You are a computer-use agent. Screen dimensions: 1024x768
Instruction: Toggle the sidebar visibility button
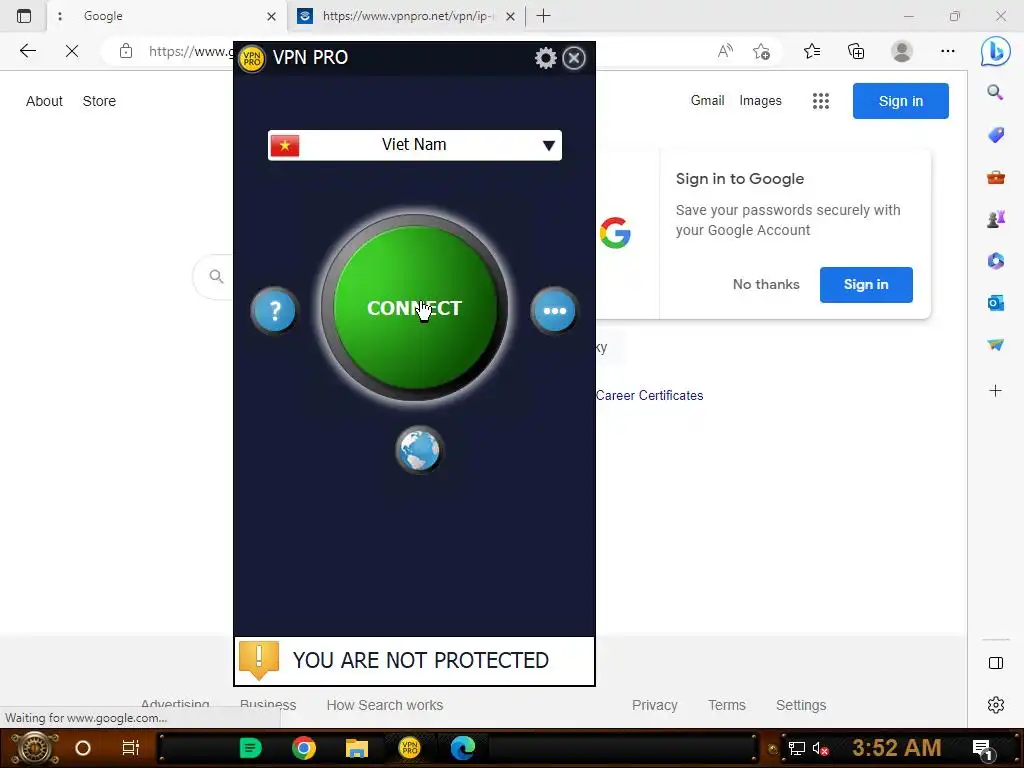995,663
